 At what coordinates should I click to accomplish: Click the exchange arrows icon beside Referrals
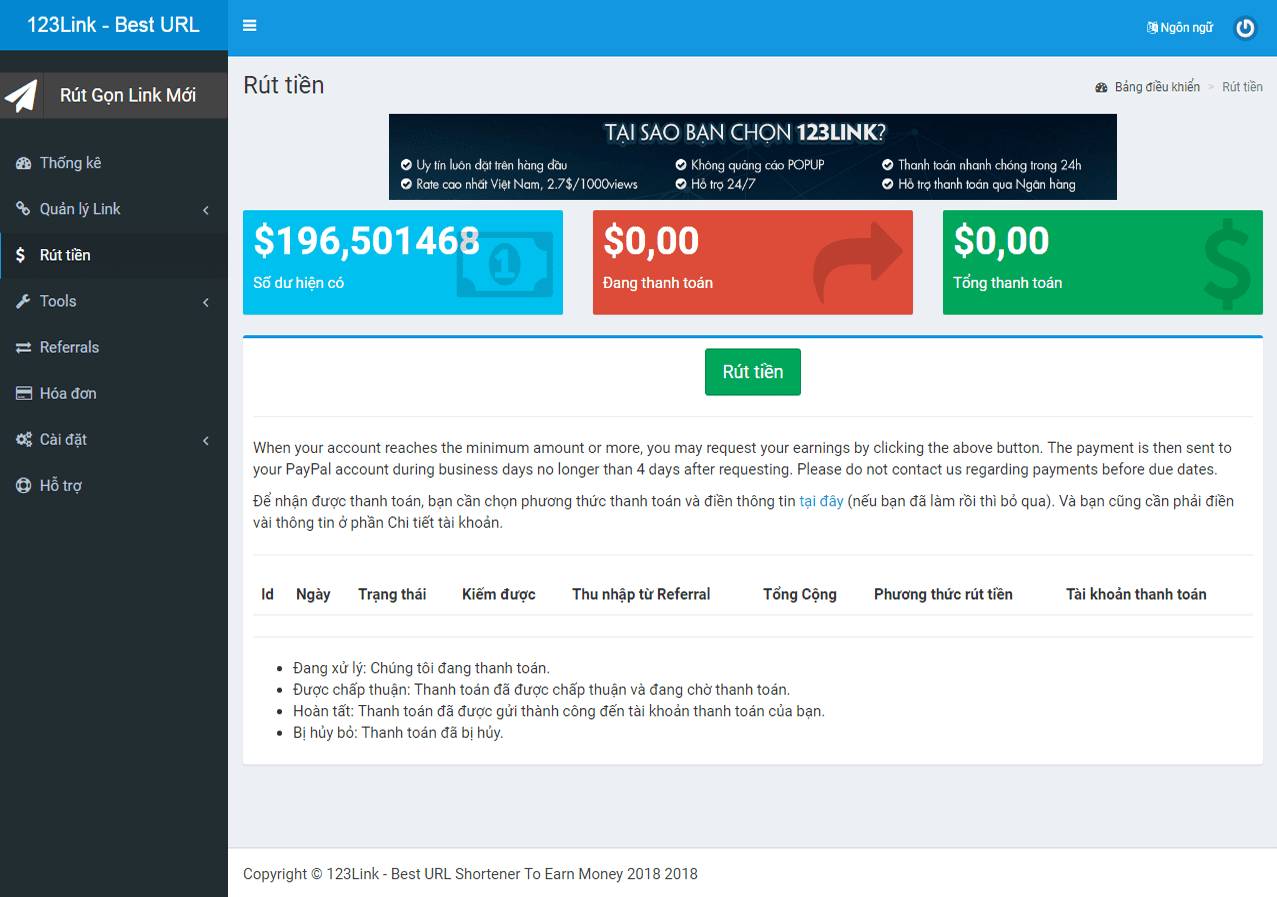tap(23, 347)
